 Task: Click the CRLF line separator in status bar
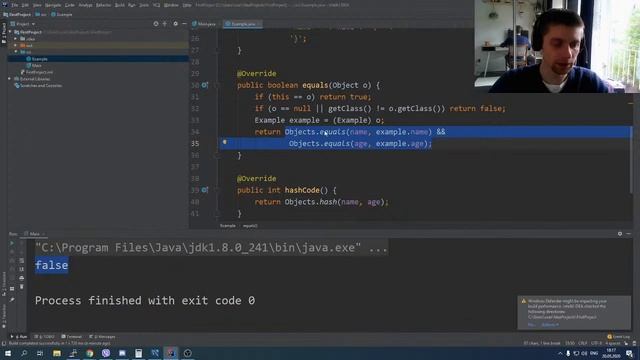(x=582, y=343)
